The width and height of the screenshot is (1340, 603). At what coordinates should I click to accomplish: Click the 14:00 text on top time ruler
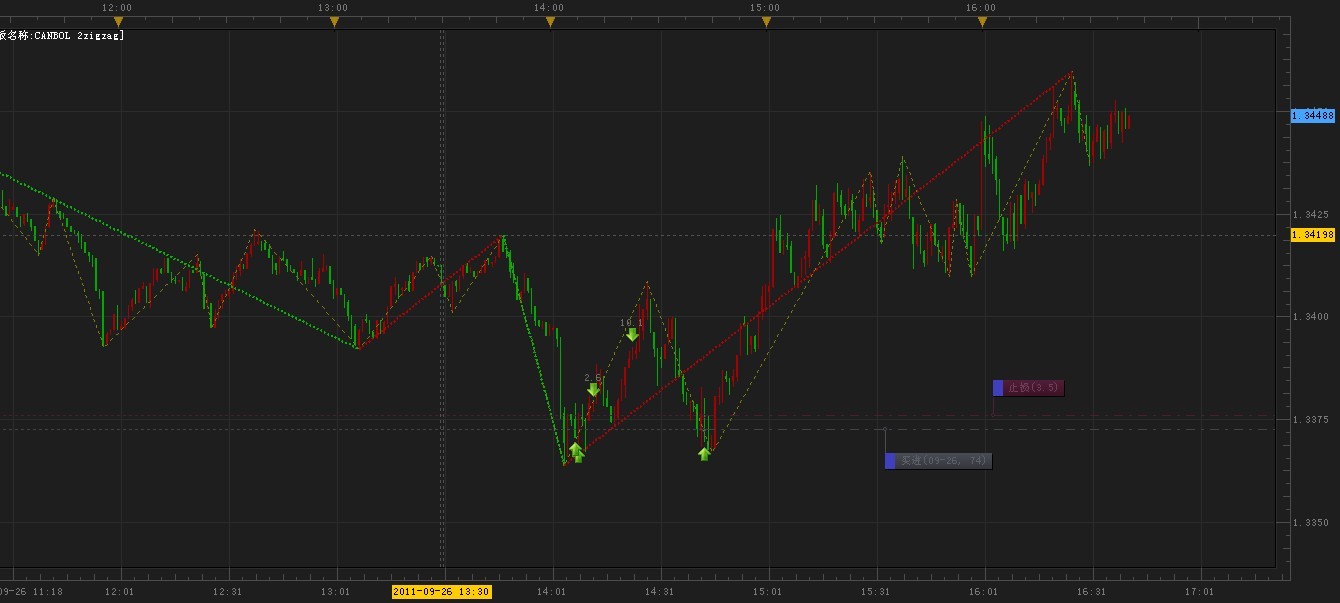[x=549, y=7]
